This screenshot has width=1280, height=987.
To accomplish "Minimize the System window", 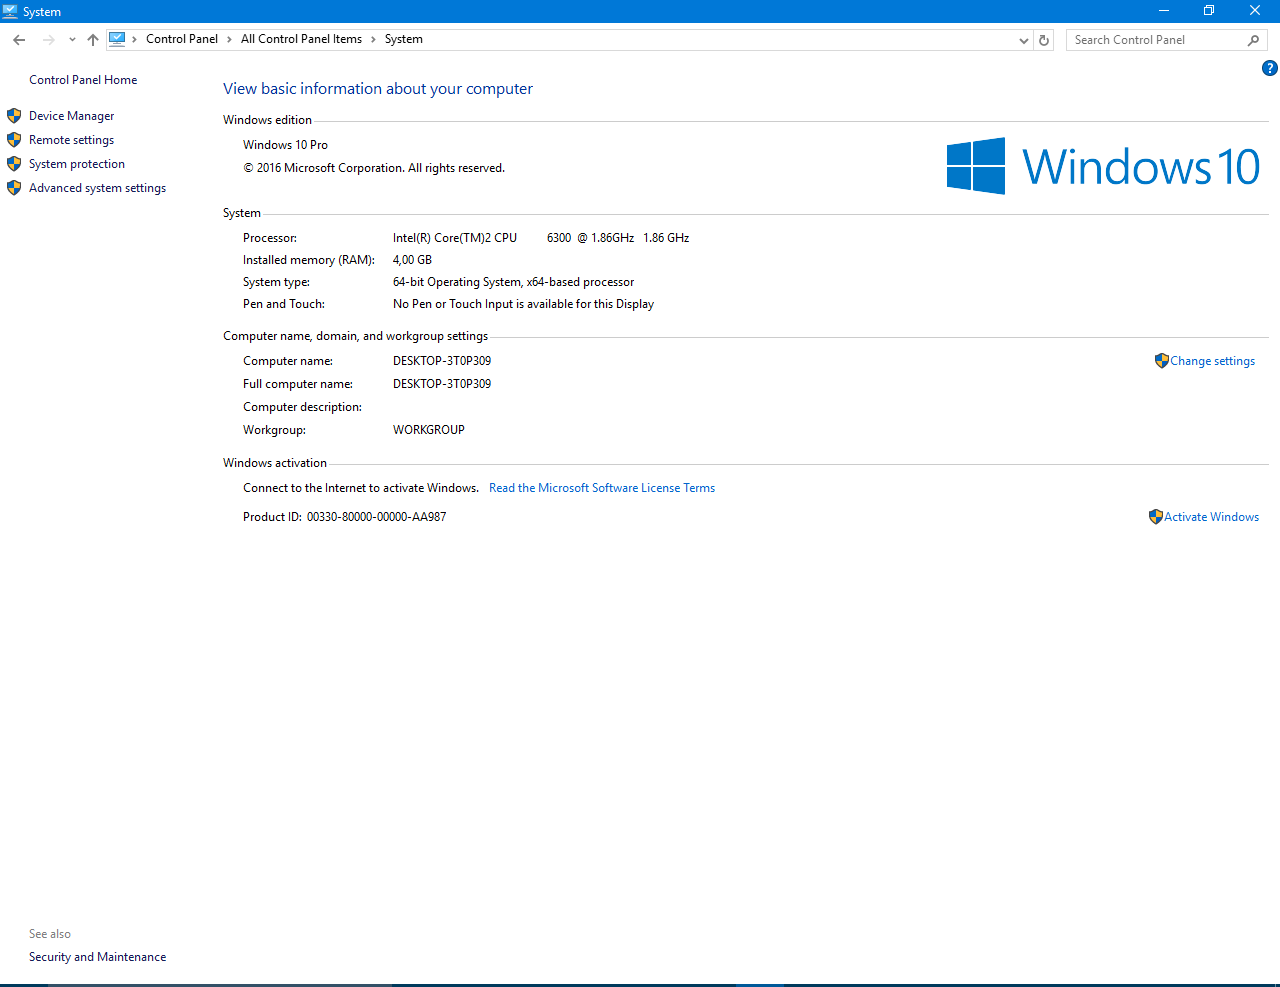I will pos(1164,11).
